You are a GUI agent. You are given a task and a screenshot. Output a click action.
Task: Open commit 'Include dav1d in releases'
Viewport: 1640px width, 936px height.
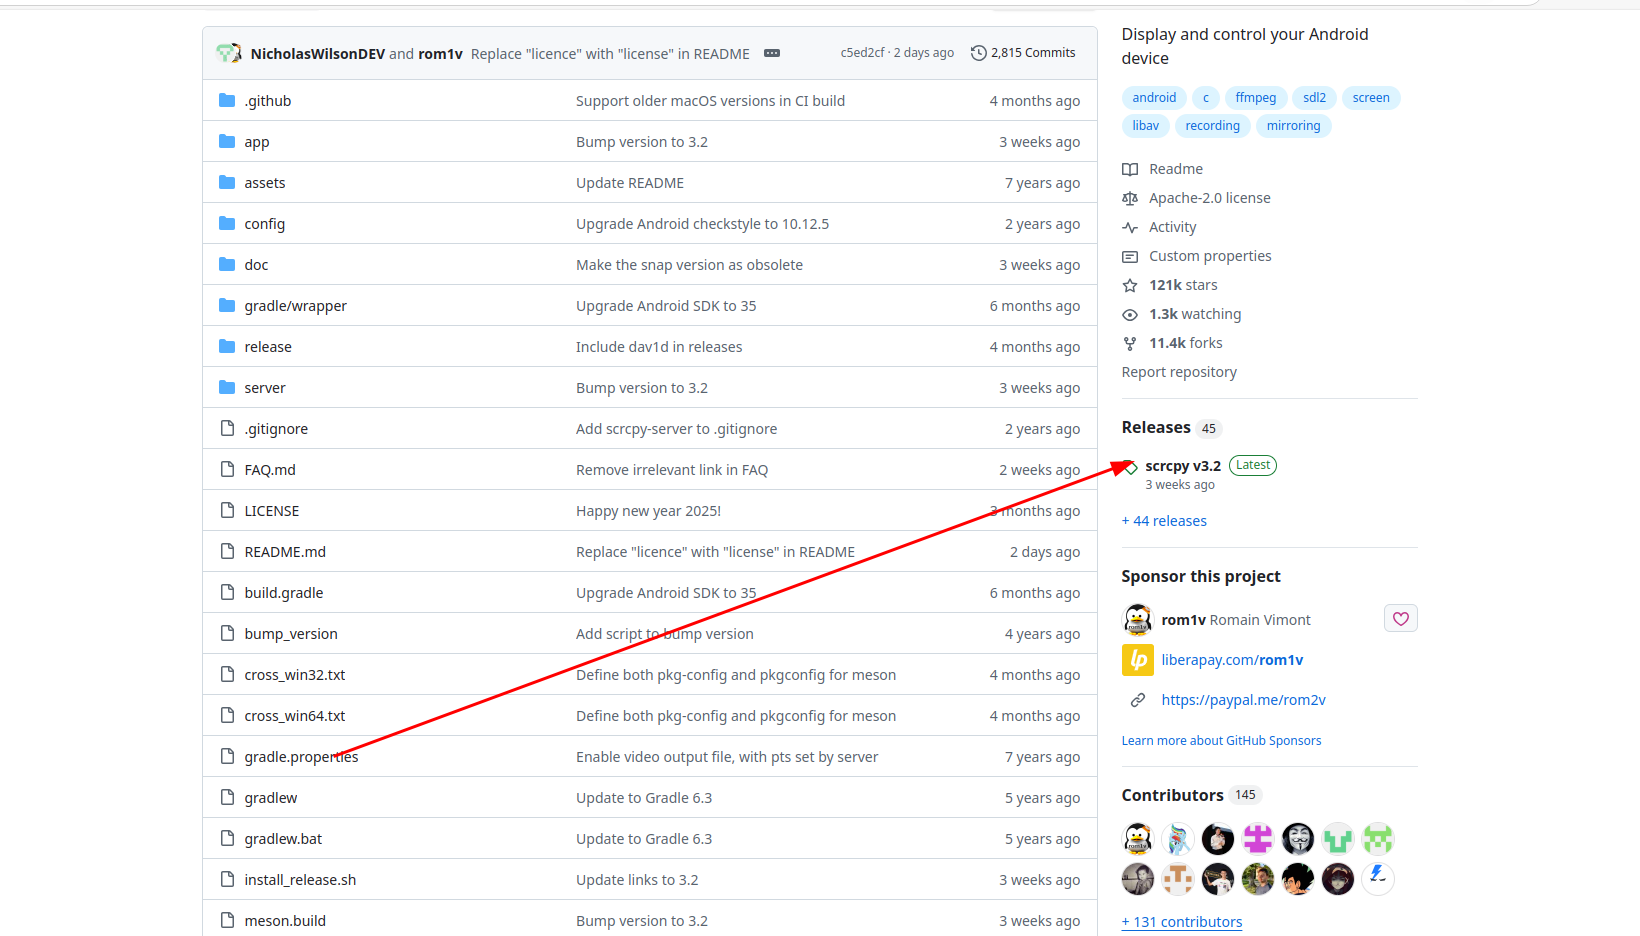point(659,347)
